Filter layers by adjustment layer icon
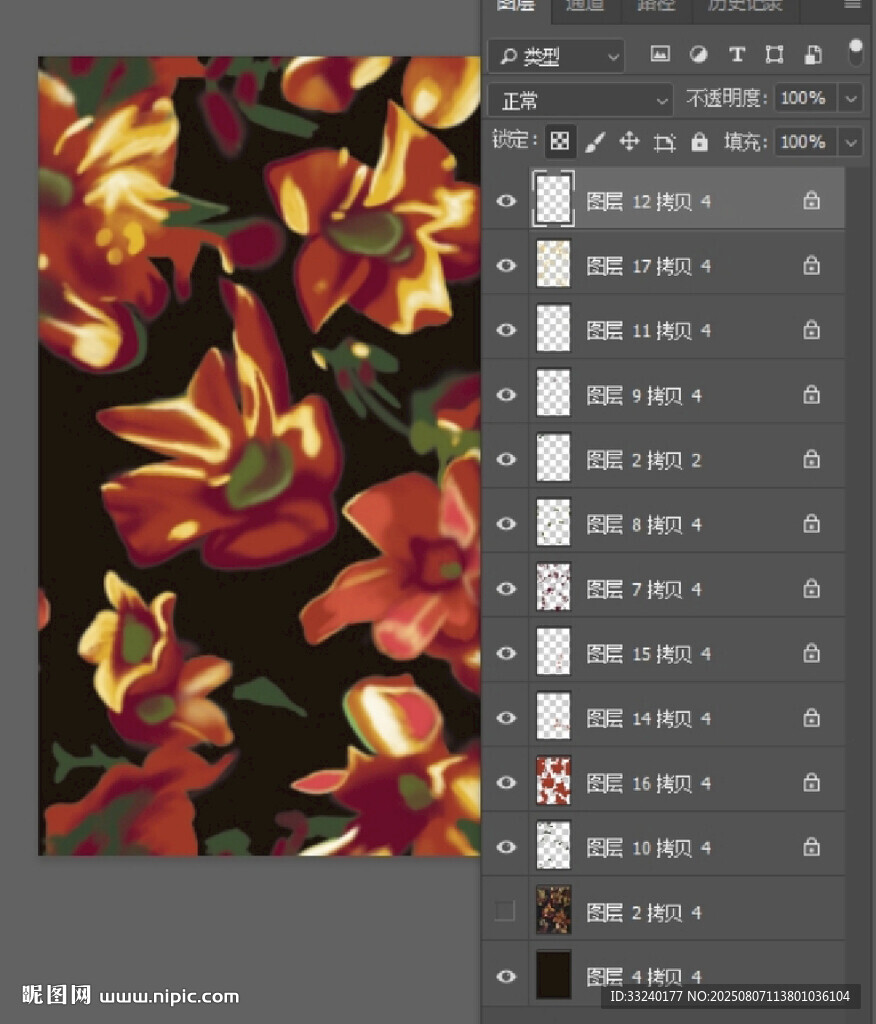This screenshot has width=876, height=1024. click(698, 54)
